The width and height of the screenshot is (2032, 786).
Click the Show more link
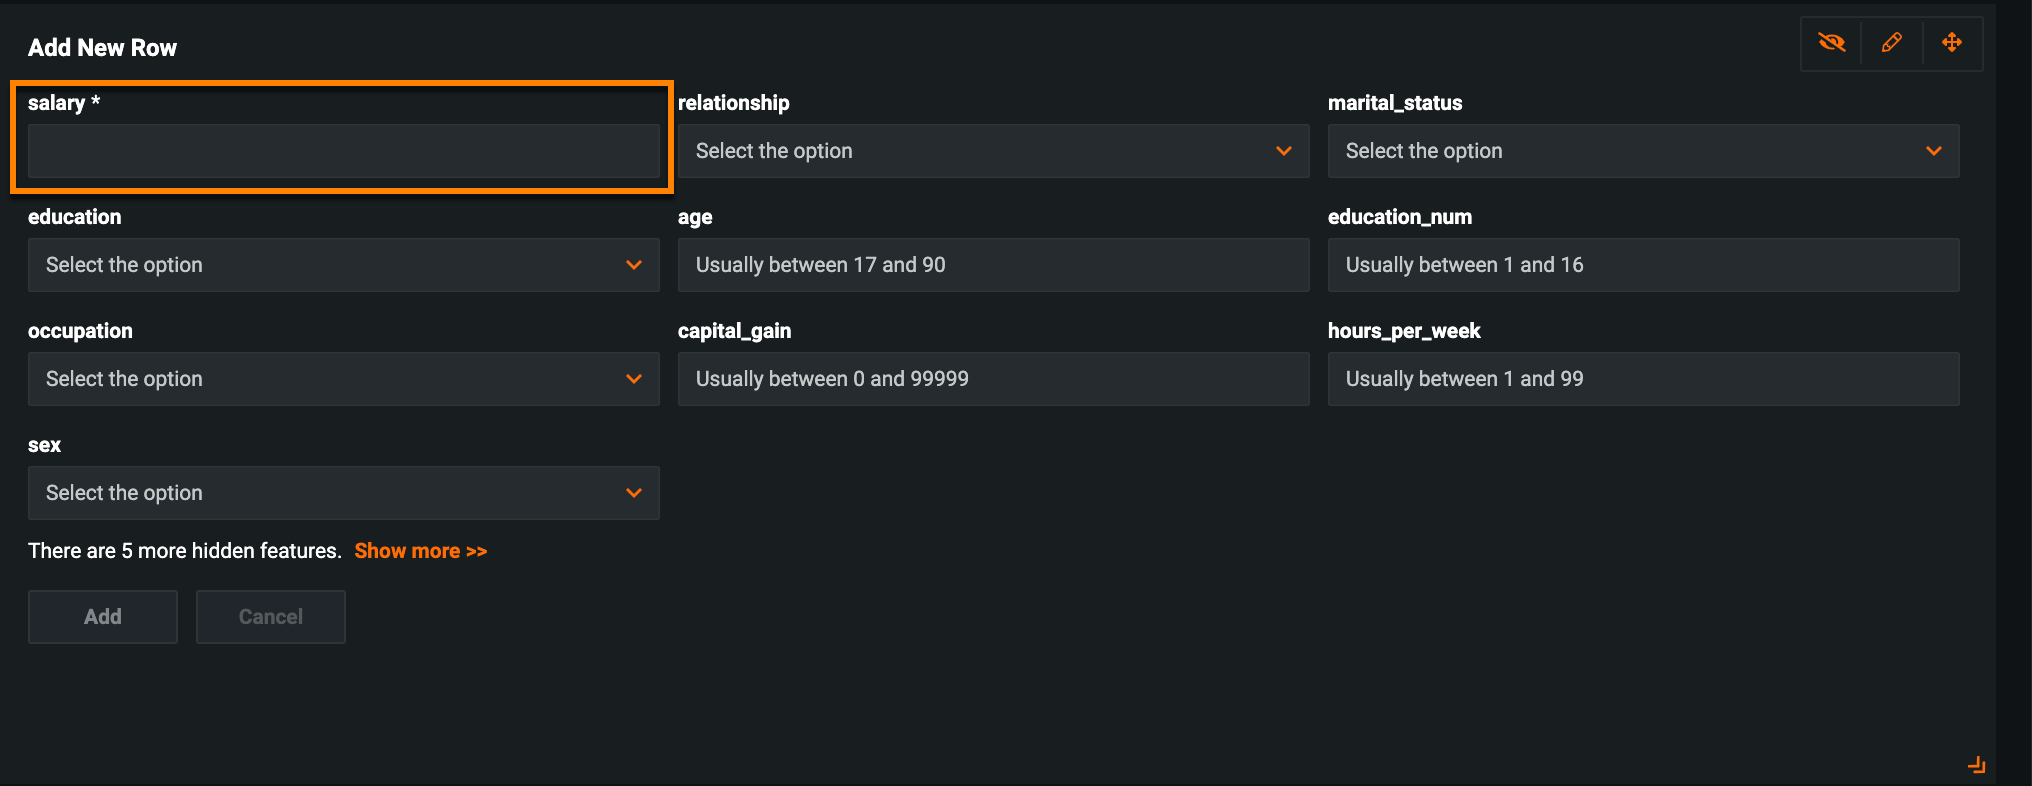[x=420, y=551]
